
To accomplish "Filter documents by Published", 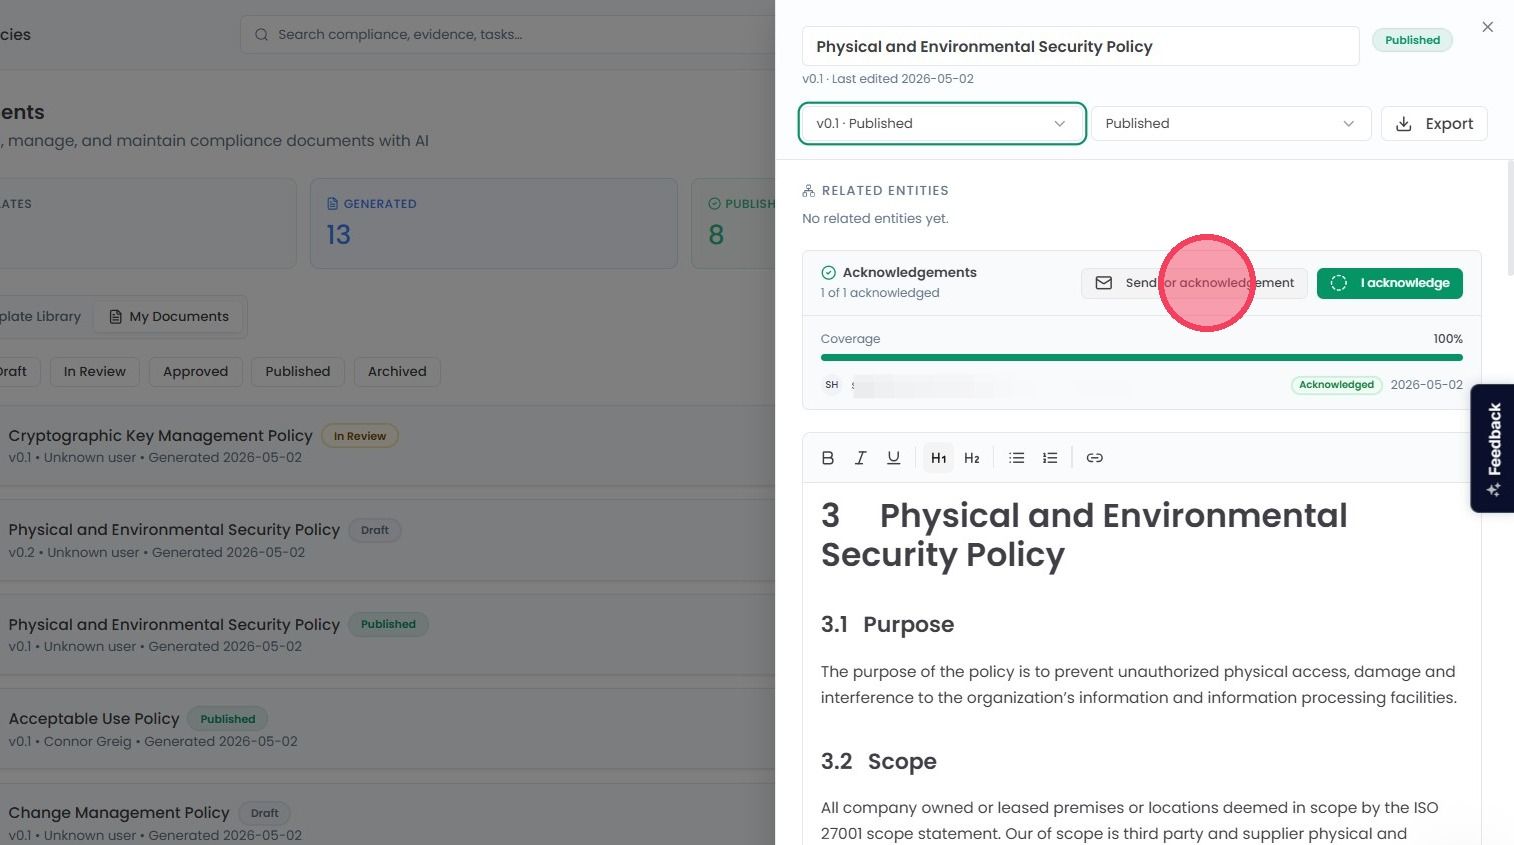I will point(298,372).
